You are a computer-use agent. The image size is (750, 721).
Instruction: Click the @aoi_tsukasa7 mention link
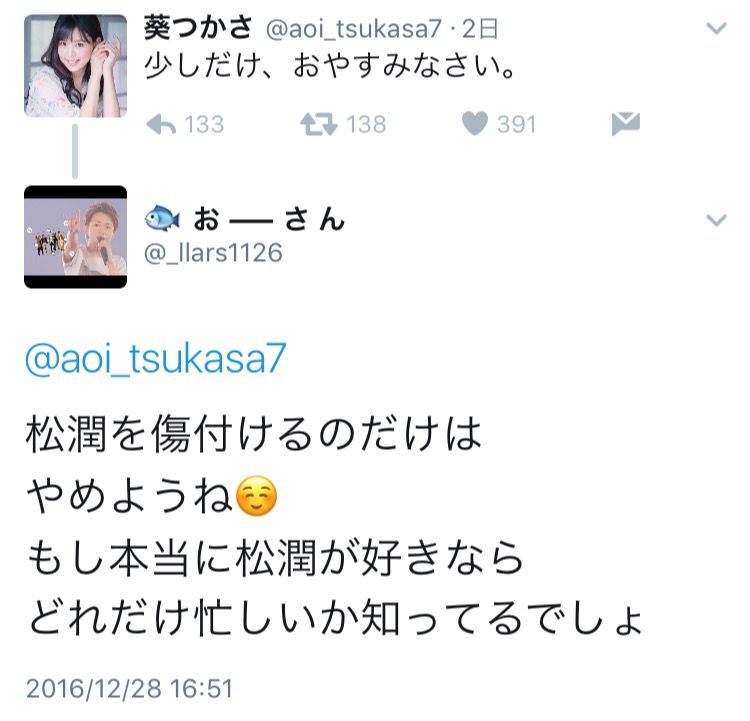(x=155, y=358)
